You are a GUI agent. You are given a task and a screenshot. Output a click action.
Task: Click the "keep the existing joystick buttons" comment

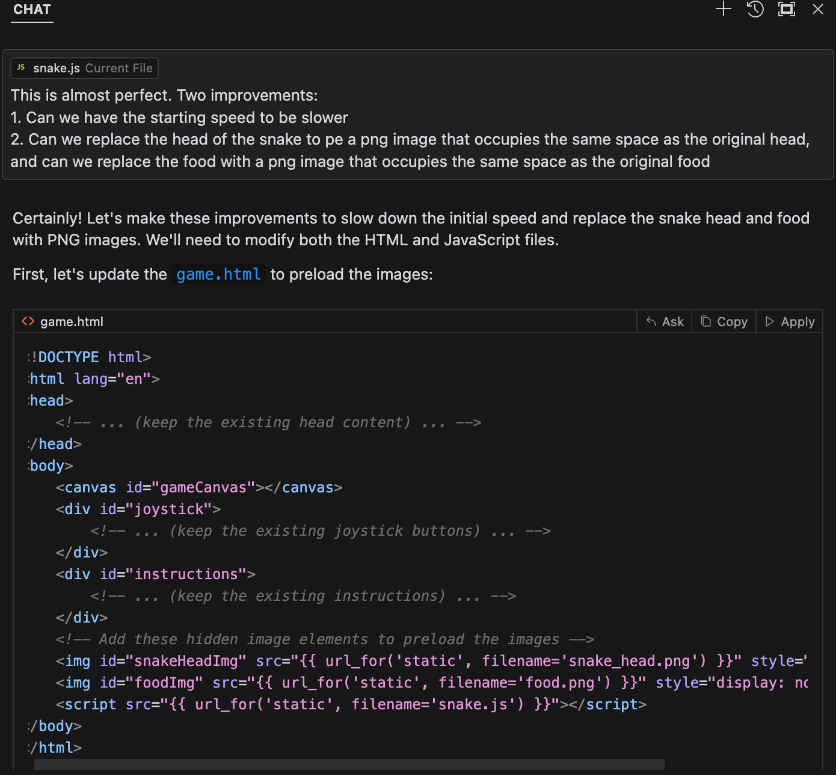tap(320, 531)
